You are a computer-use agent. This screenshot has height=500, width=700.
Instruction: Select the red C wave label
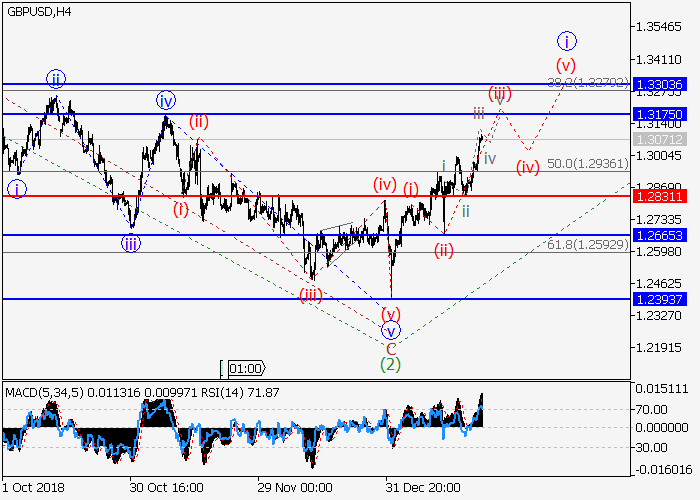391,348
